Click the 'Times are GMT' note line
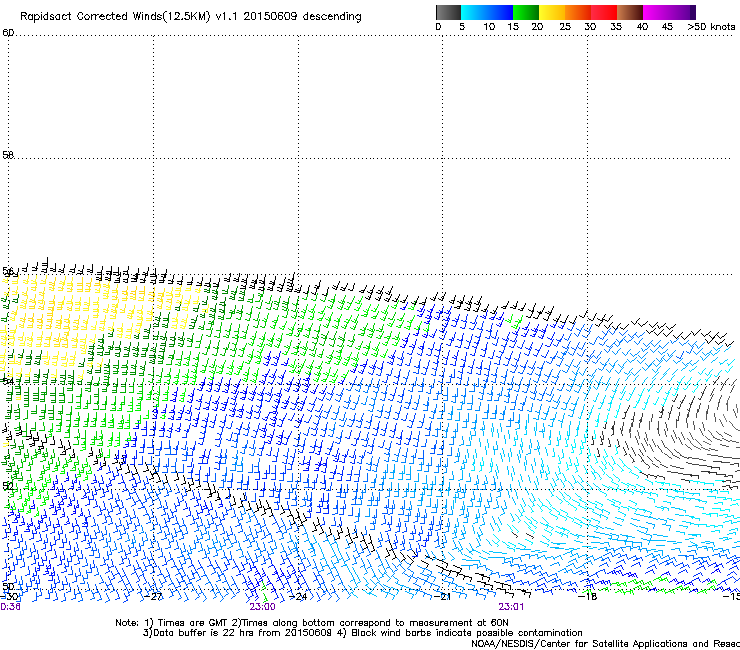 (x=311, y=623)
